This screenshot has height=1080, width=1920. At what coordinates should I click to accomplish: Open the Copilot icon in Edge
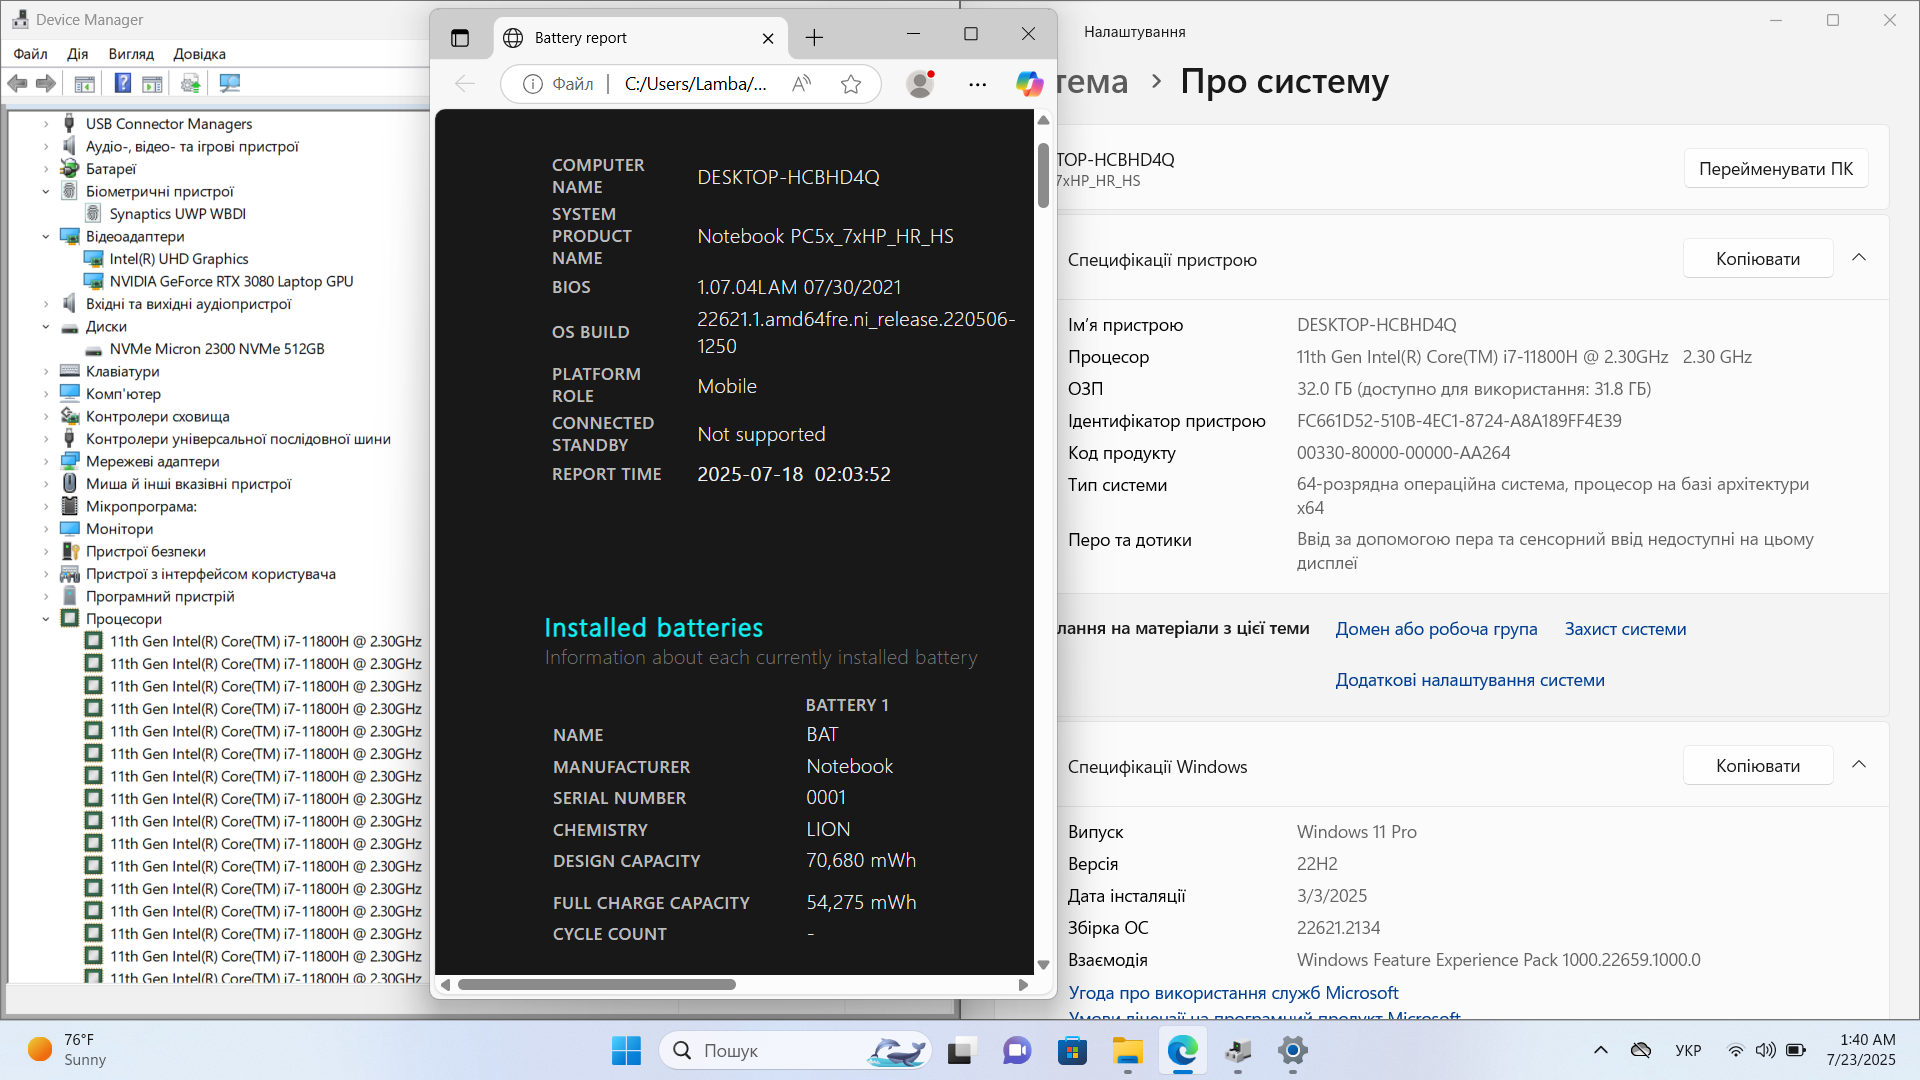point(1029,84)
